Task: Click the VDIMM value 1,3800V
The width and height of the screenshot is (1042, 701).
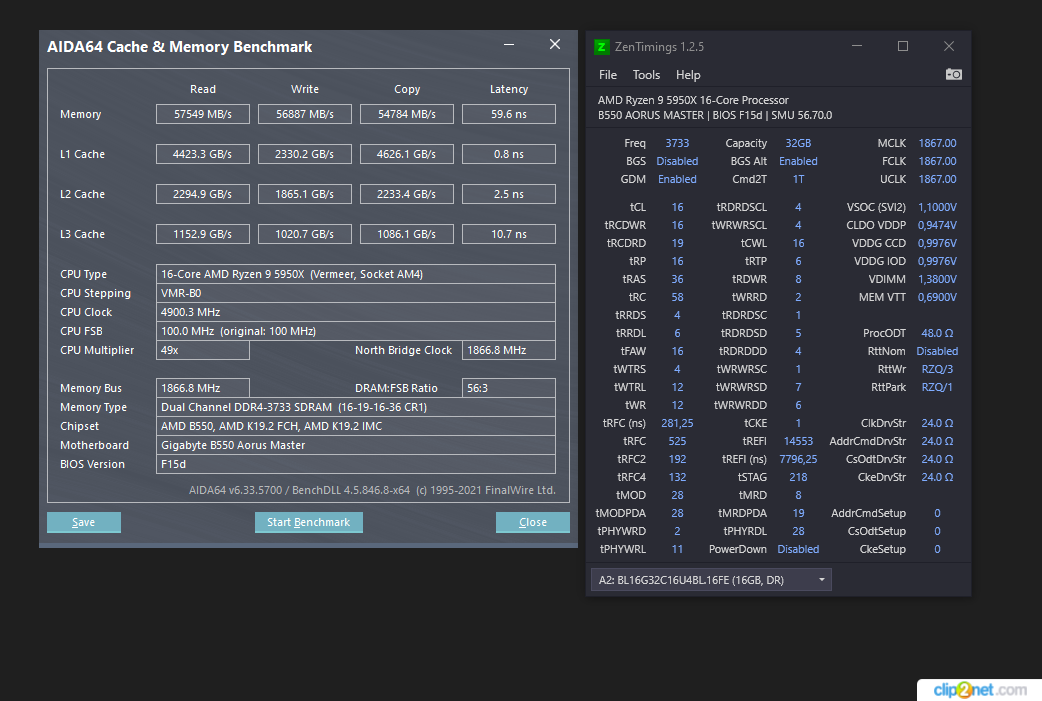Action: click(x=937, y=279)
